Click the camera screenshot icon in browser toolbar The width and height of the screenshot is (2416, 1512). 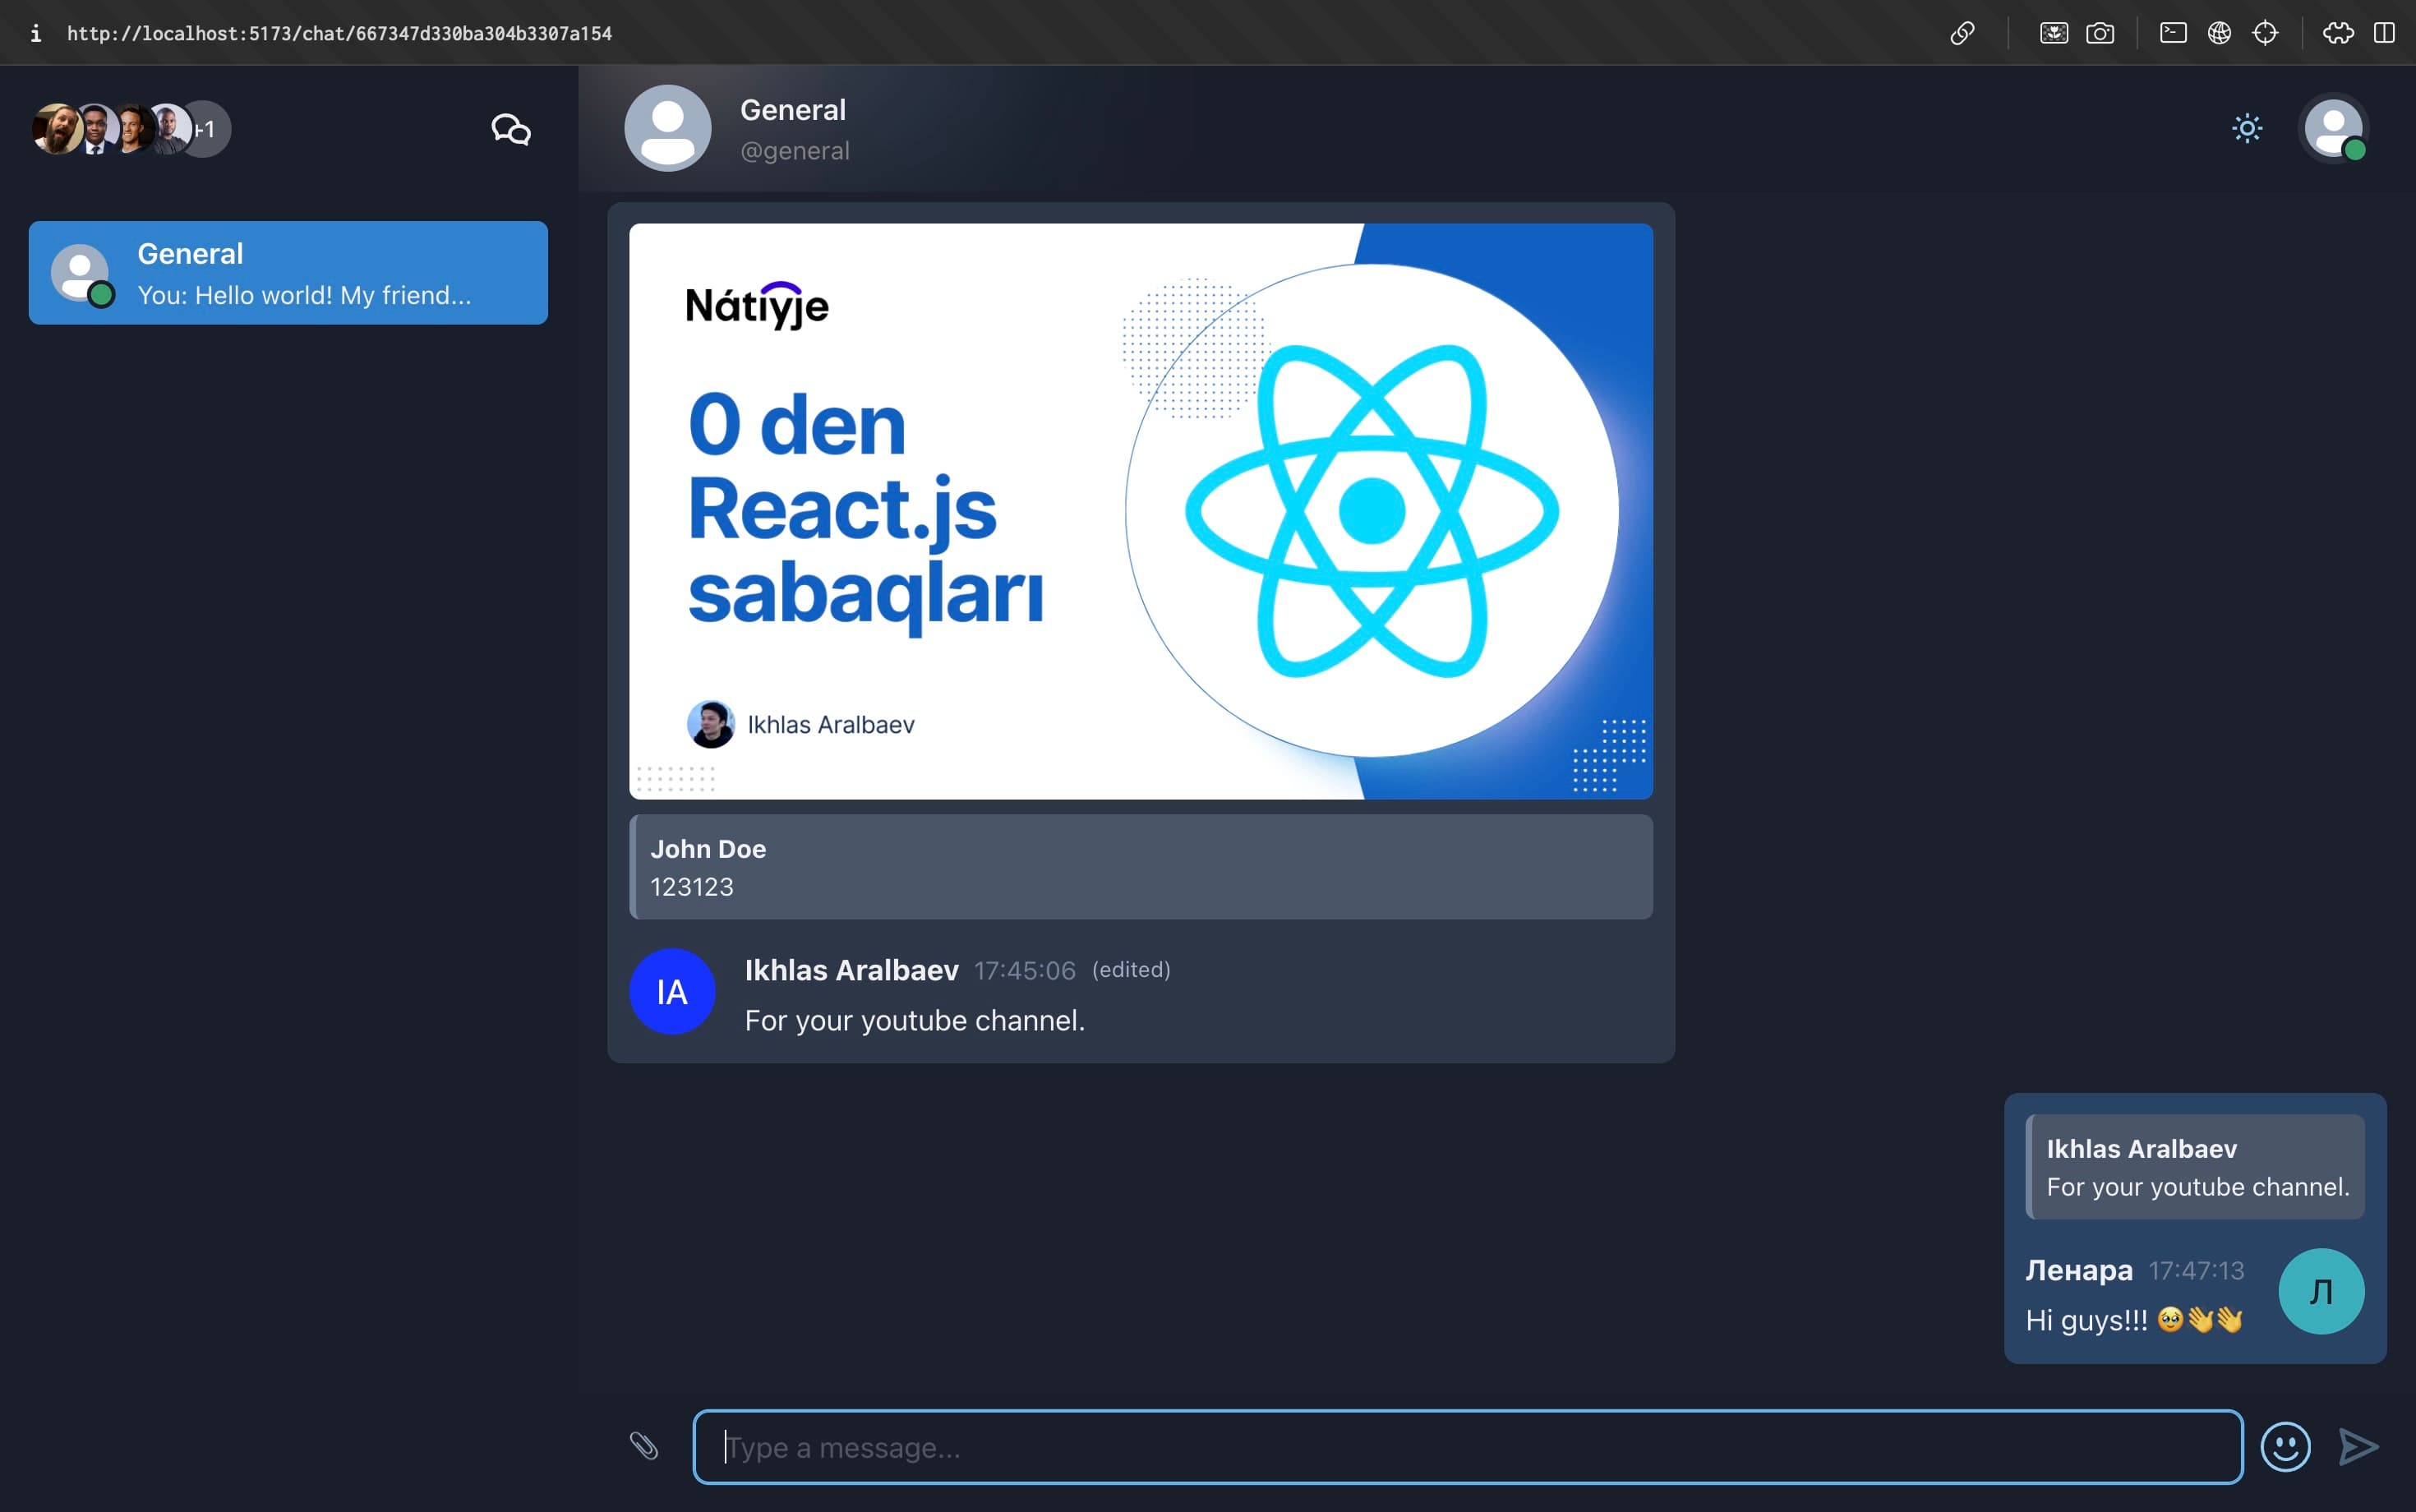click(2099, 33)
